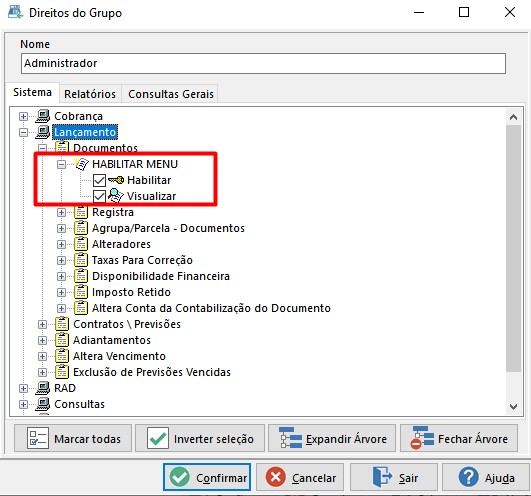Expand the Agrupa/Parcela - Documentos node
Image resolution: width=531 pixels, height=496 pixels.
coord(61,229)
